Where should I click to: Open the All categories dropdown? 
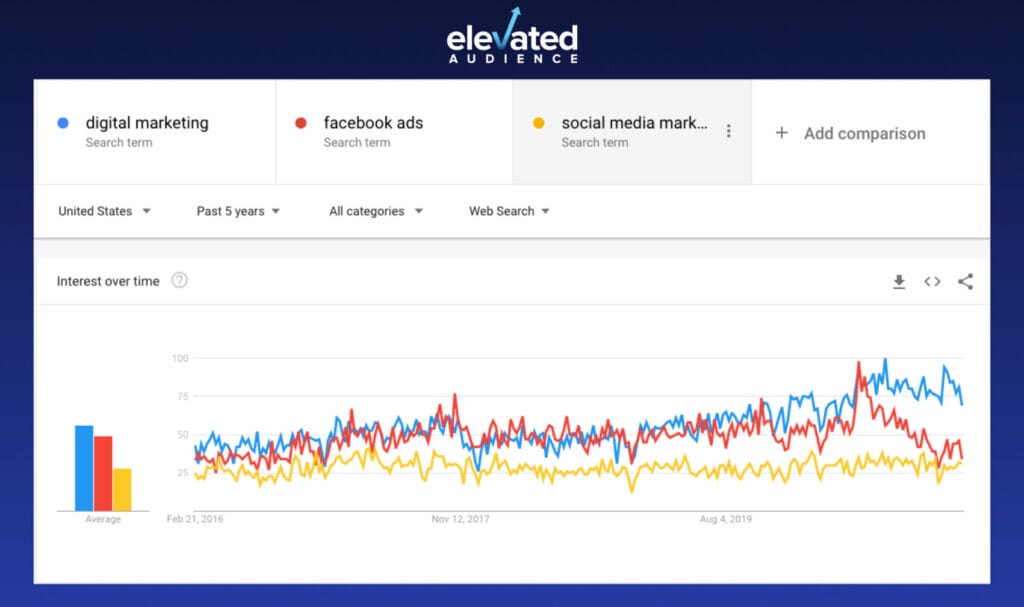376,211
